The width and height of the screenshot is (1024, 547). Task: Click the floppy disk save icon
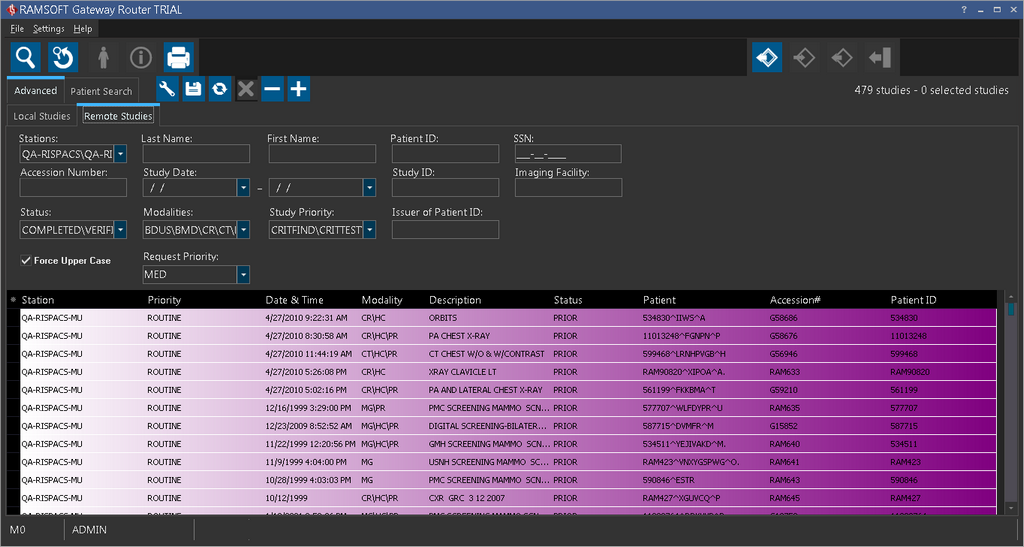click(x=193, y=89)
